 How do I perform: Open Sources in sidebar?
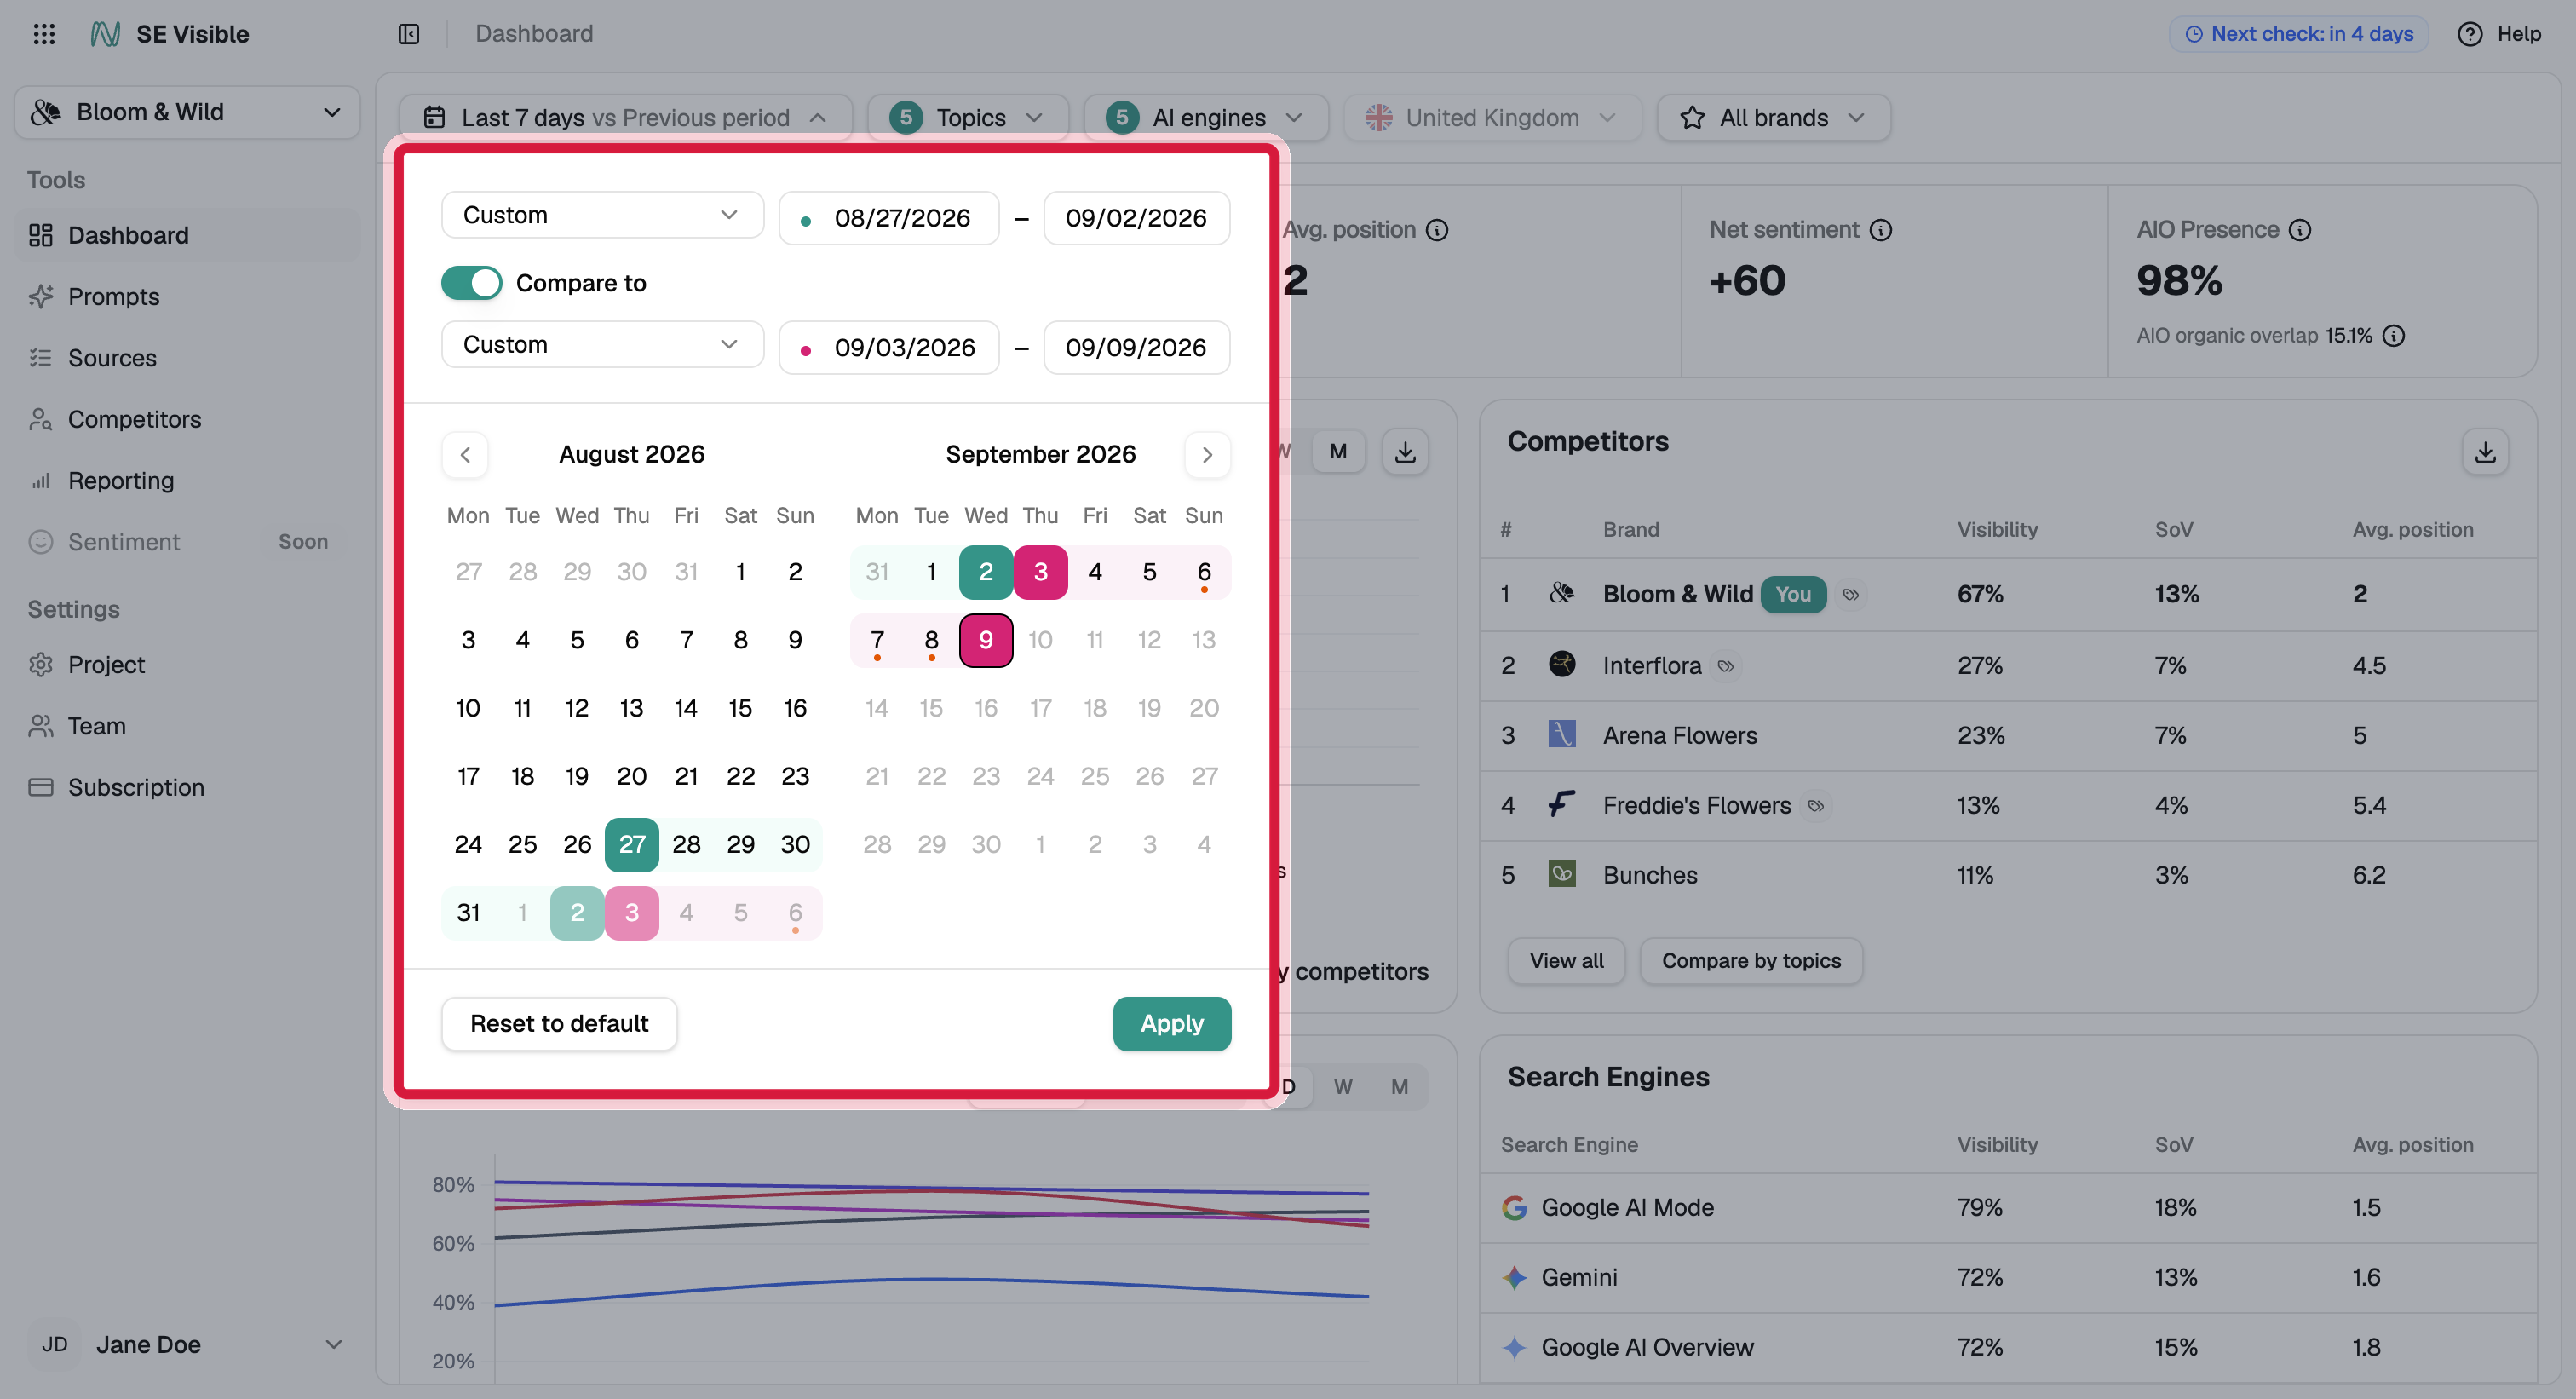click(x=187, y=358)
